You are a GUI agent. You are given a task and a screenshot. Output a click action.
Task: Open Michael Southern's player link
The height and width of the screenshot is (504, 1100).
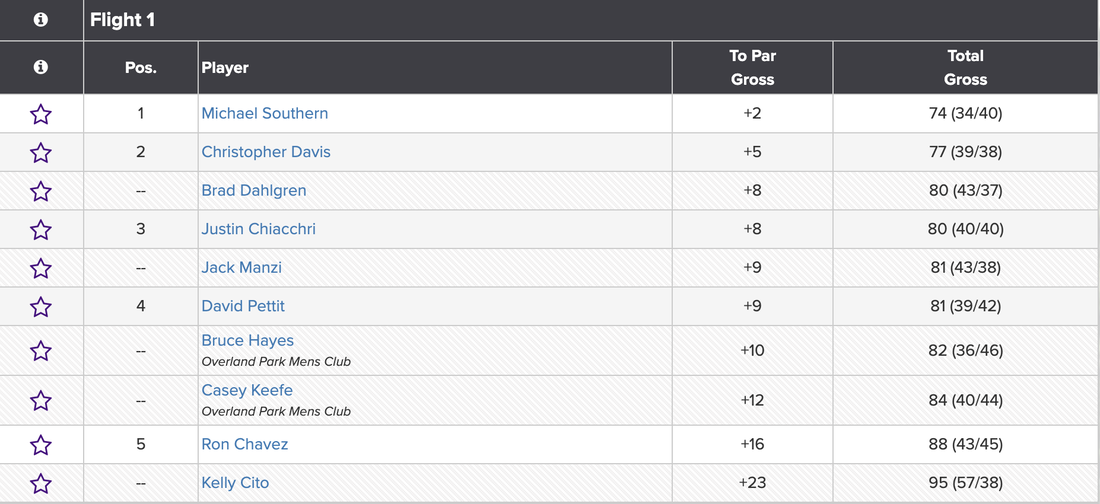coord(265,114)
